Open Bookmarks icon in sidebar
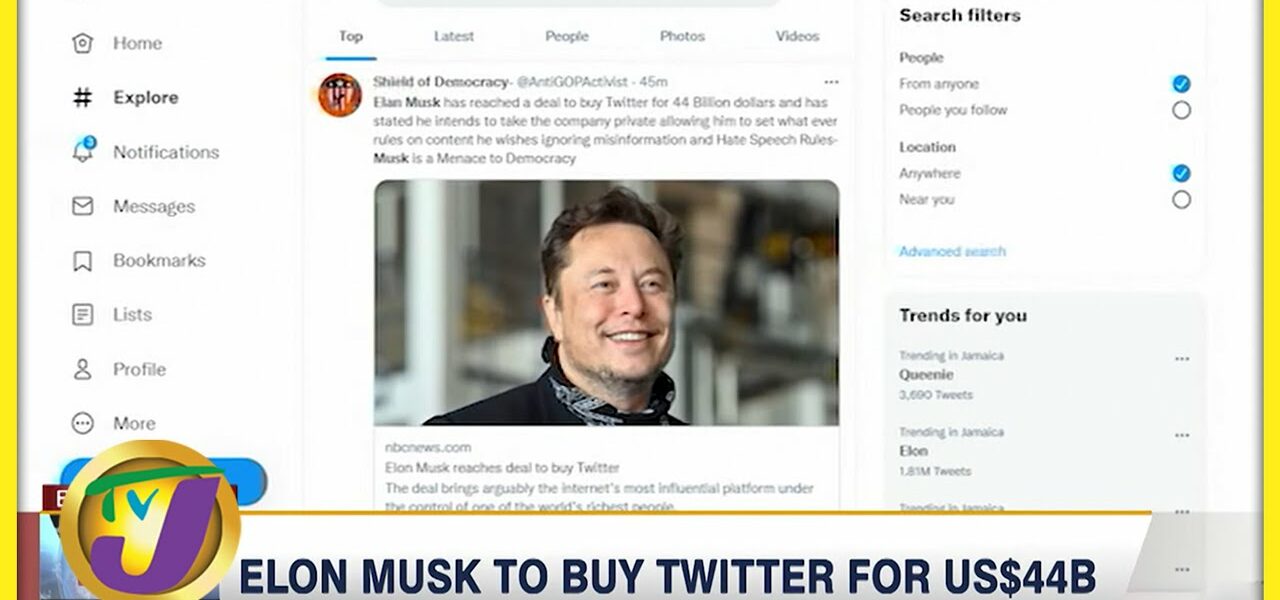 pos(82,261)
